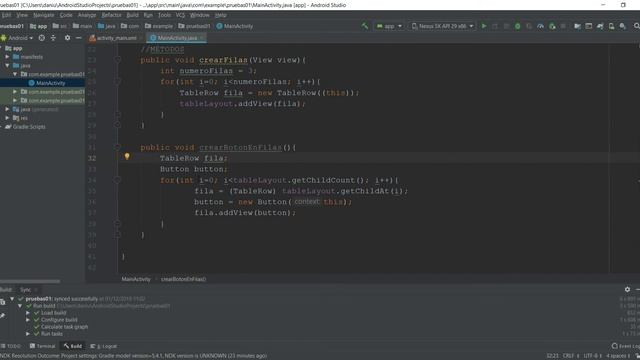Click the Sync Project with Gradle files icon
The height and width of the screenshot is (360, 640).
pos(600,26)
